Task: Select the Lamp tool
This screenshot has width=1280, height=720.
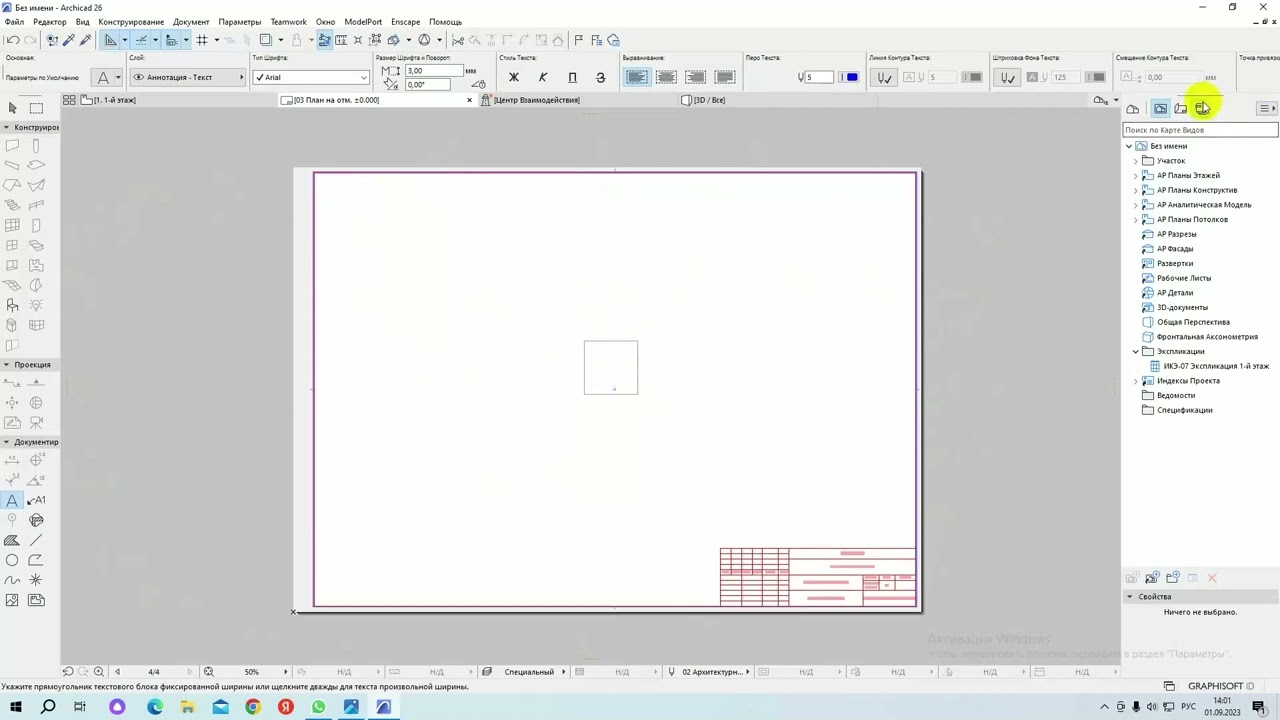Action: [x=36, y=305]
